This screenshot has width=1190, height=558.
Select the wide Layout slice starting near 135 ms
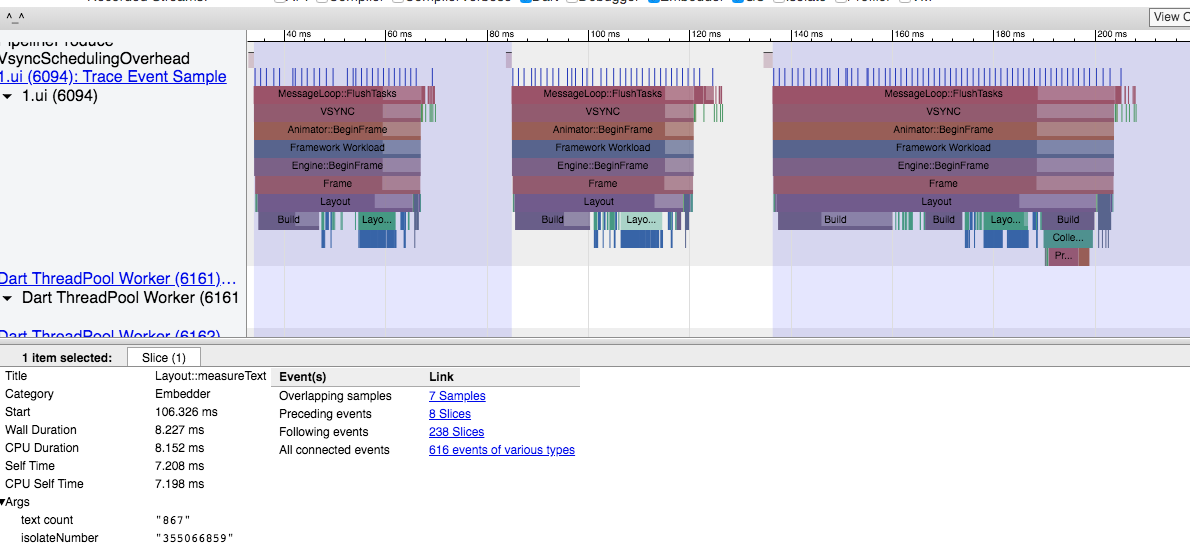(936, 202)
